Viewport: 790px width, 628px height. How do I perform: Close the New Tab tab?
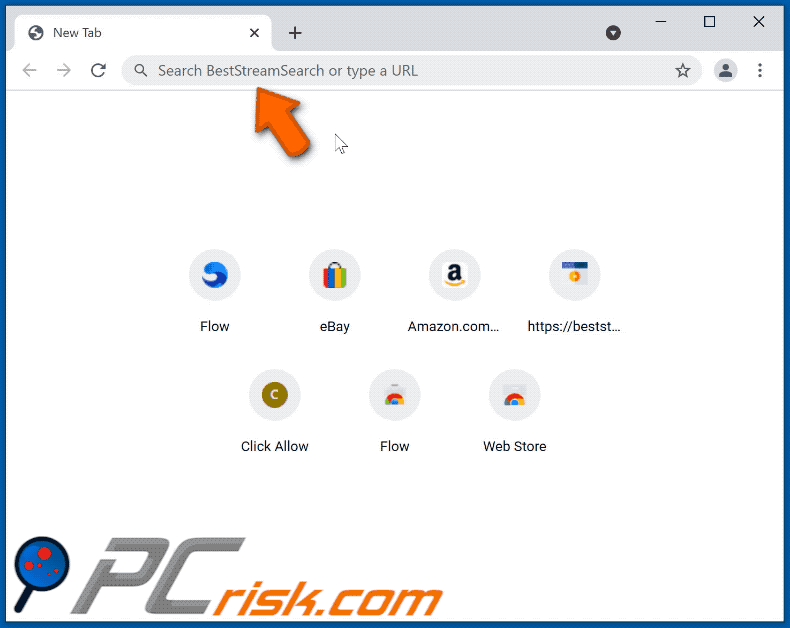(254, 33)
